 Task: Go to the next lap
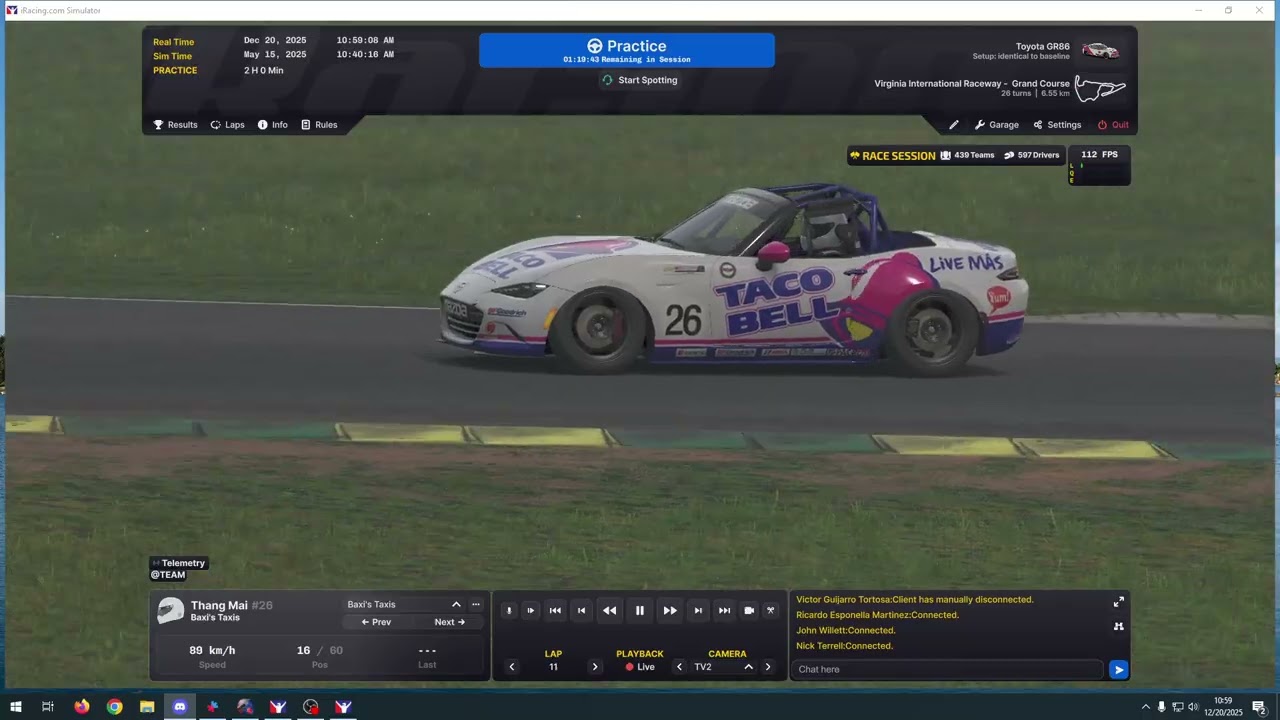[595, 667]
